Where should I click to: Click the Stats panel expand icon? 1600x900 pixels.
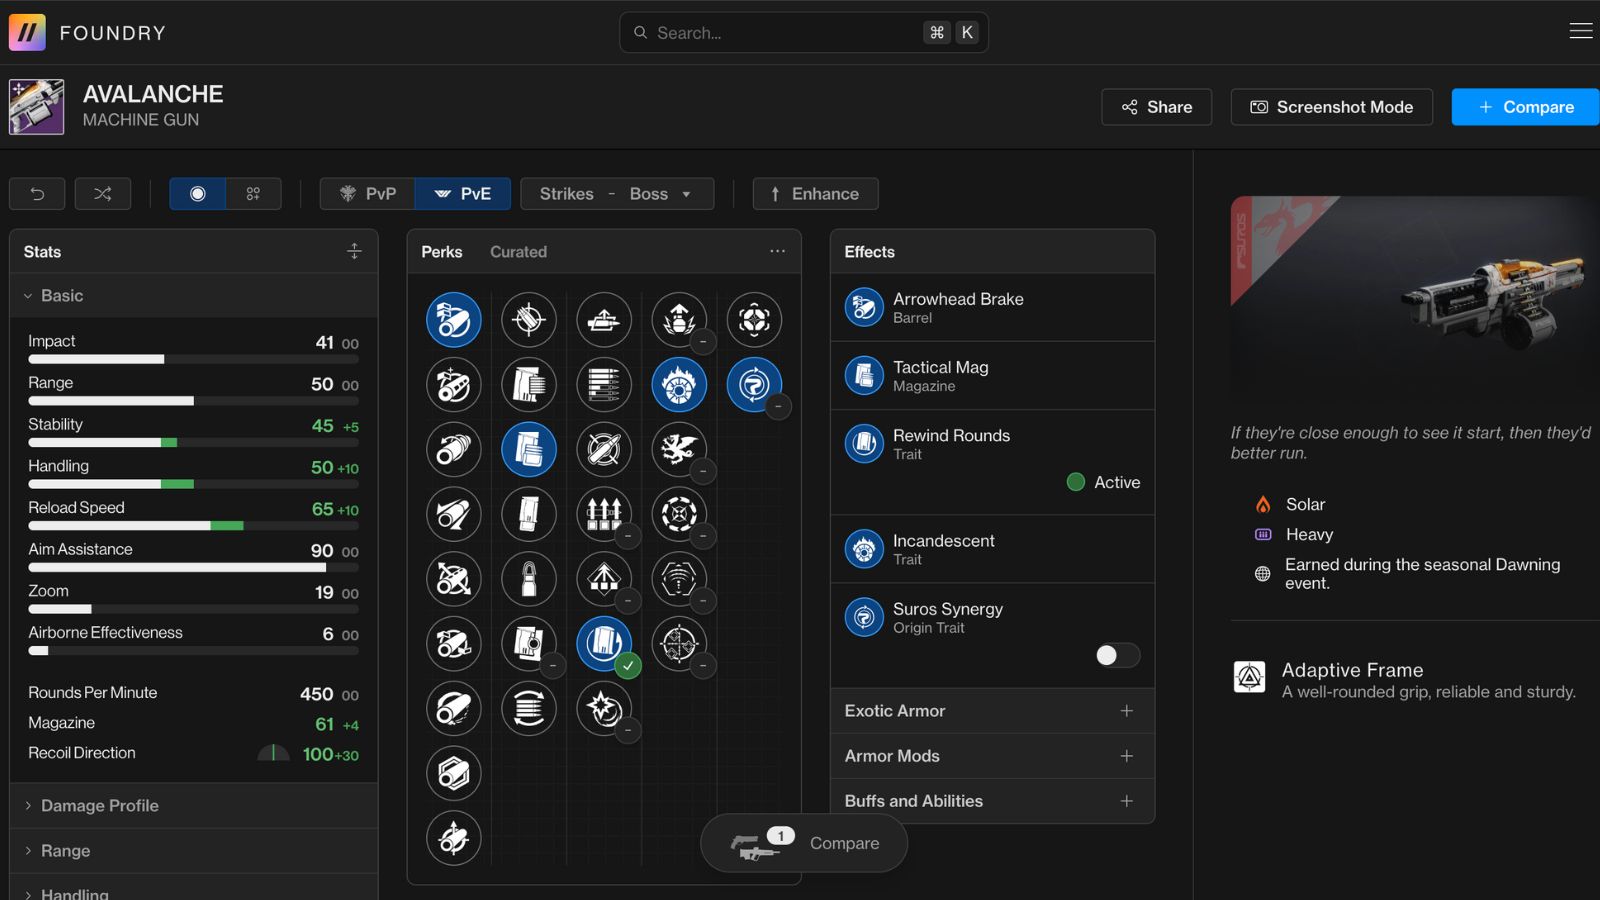[x=354, y=252]
